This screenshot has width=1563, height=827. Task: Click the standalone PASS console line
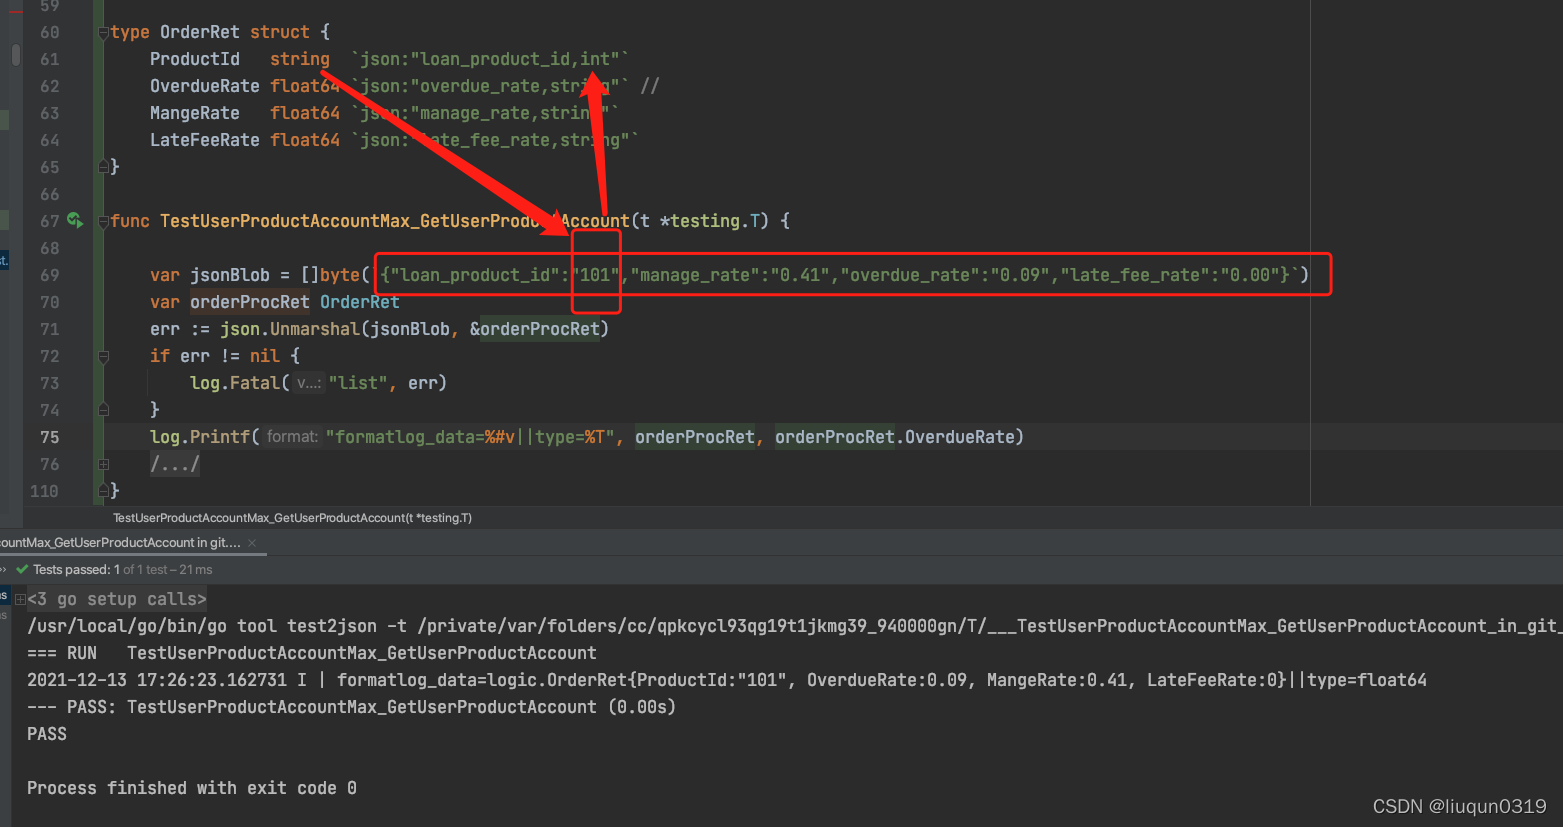pyautogui.click(x=47, y=734)
